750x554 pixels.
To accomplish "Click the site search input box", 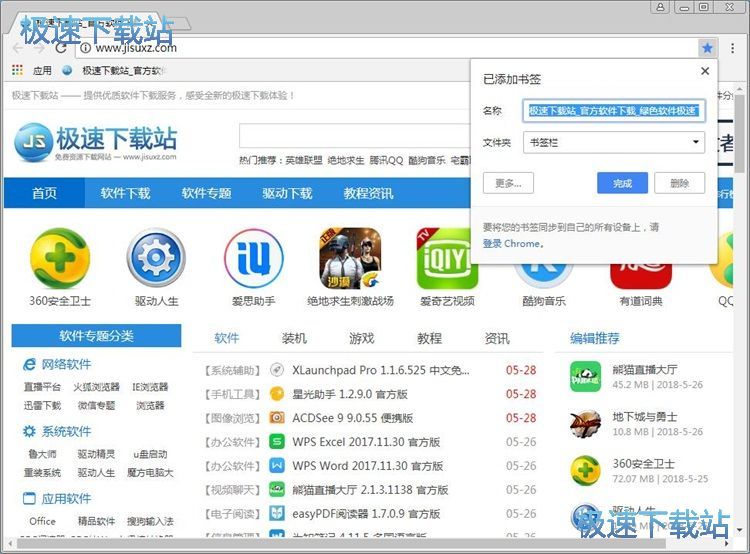I will click(x=355, y=137).
